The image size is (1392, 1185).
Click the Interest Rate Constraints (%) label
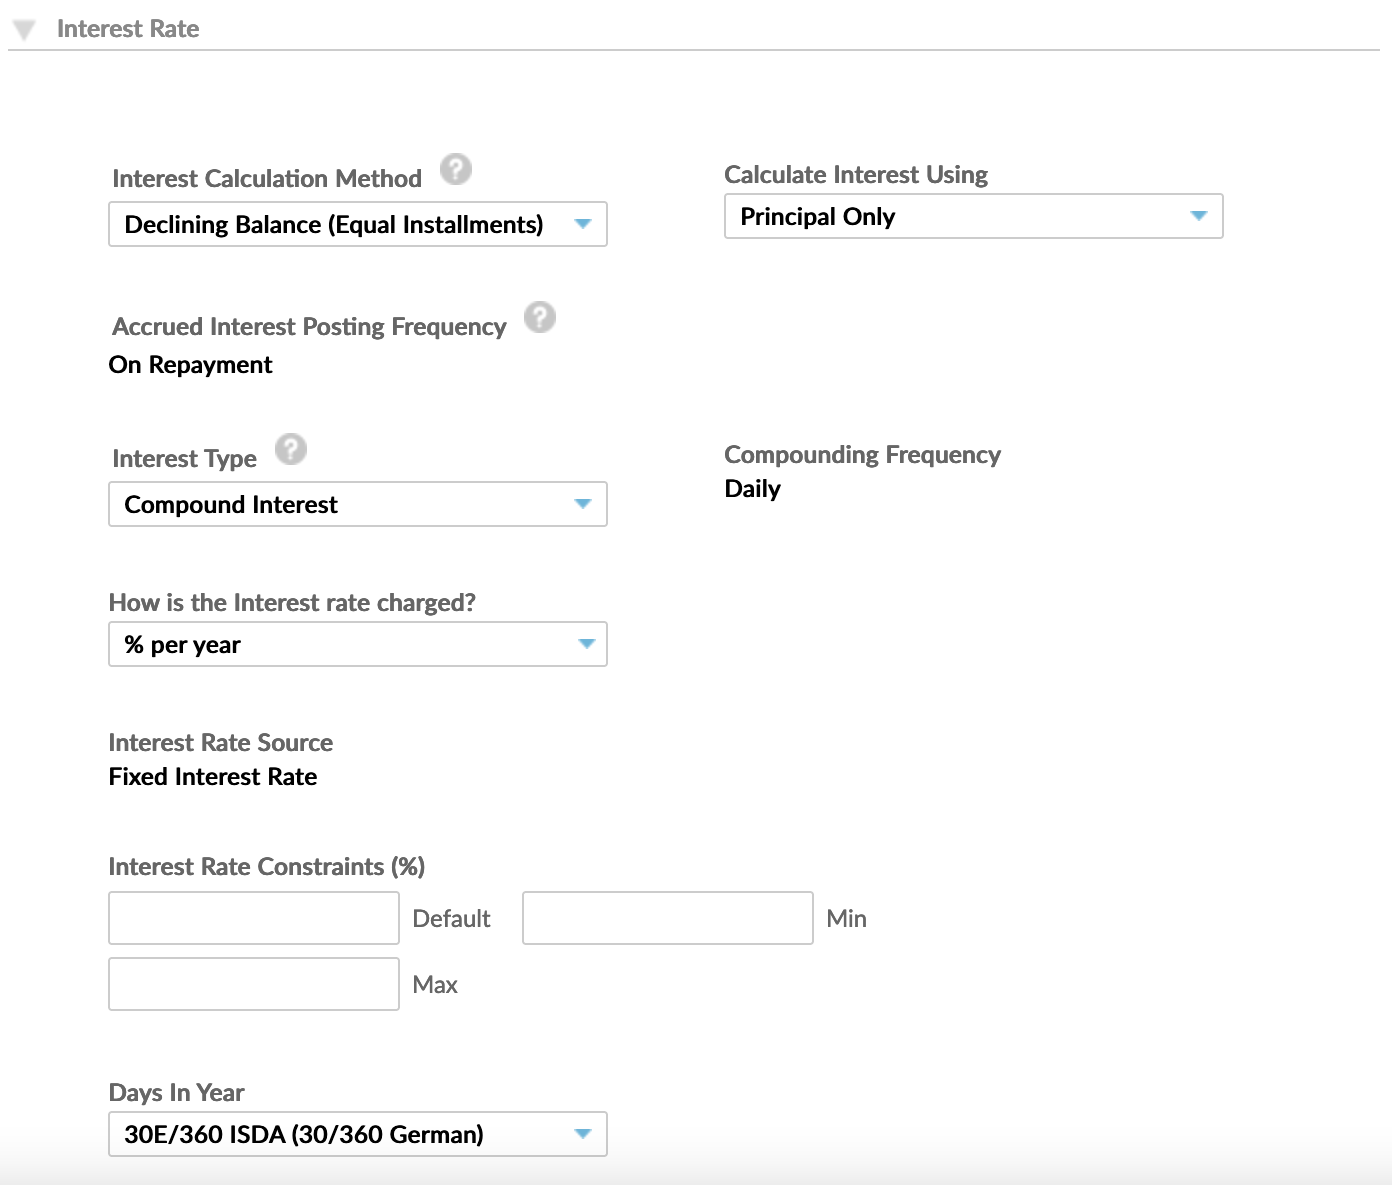click(266, 866)
